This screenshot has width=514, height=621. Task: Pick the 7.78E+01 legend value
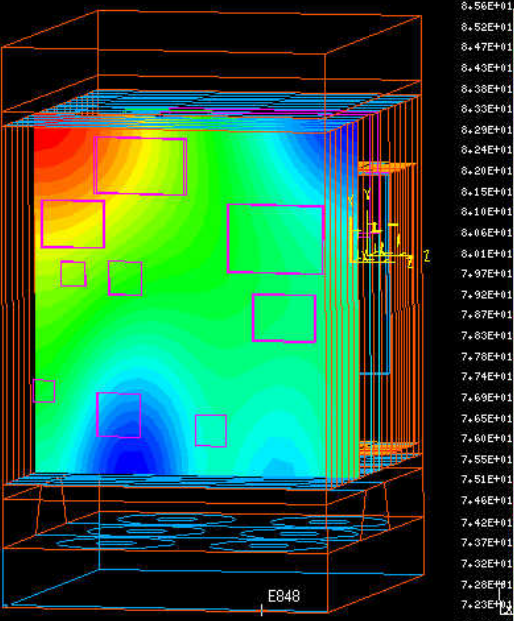[487, 356]
